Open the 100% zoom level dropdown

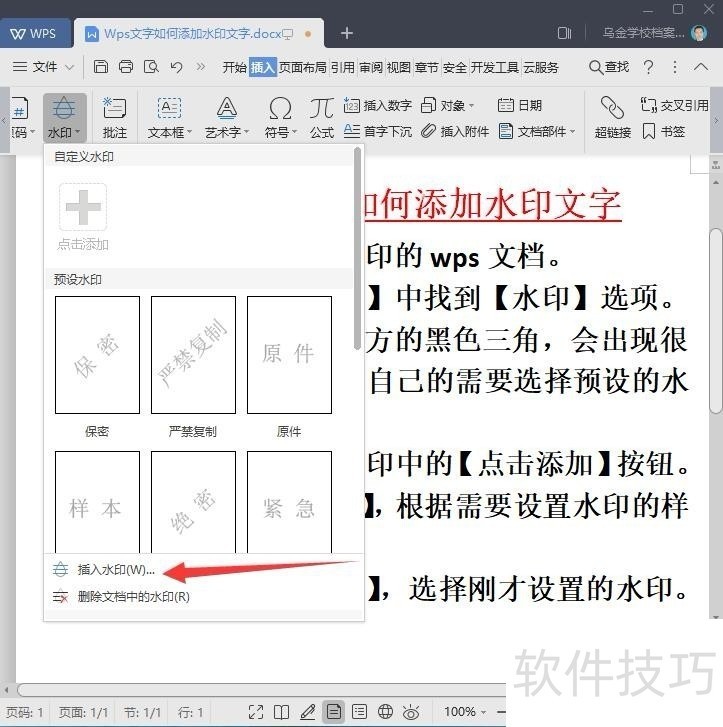coord(465,712)
